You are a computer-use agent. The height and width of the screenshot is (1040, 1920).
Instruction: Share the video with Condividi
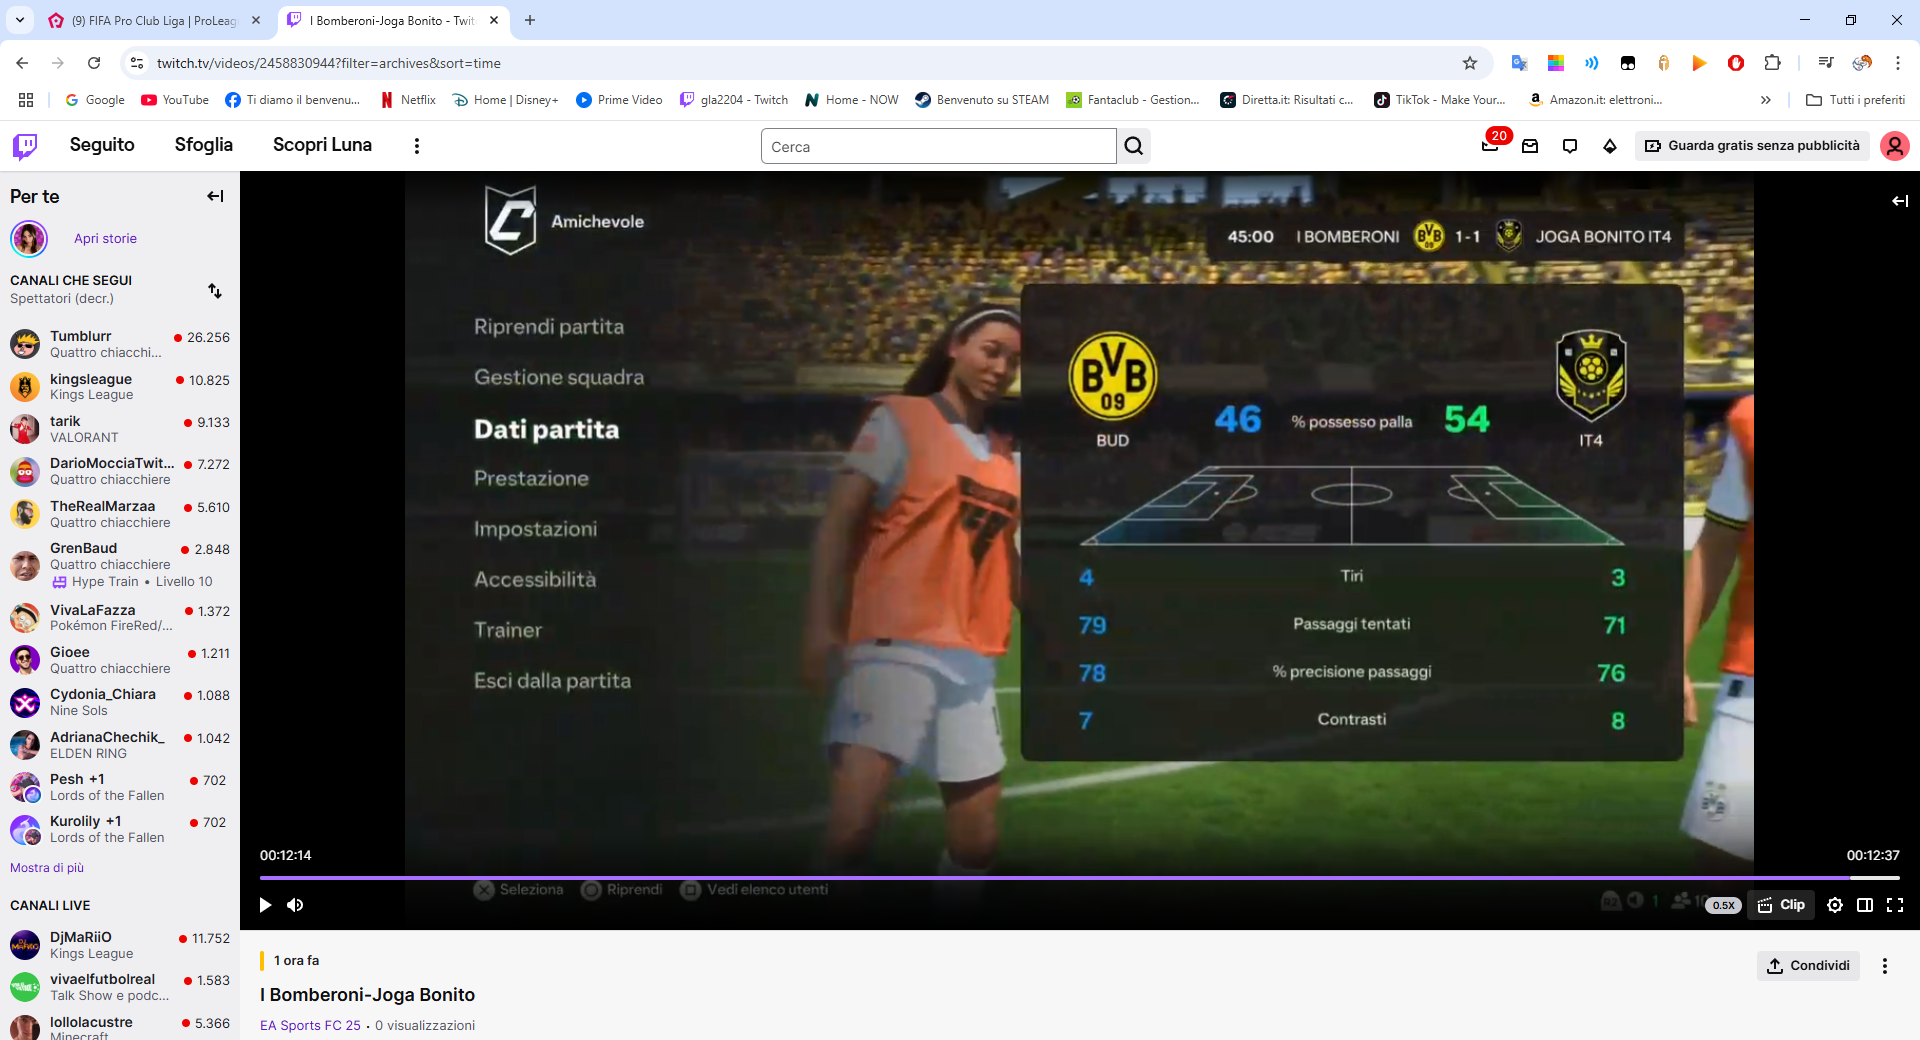(1808, 966)
